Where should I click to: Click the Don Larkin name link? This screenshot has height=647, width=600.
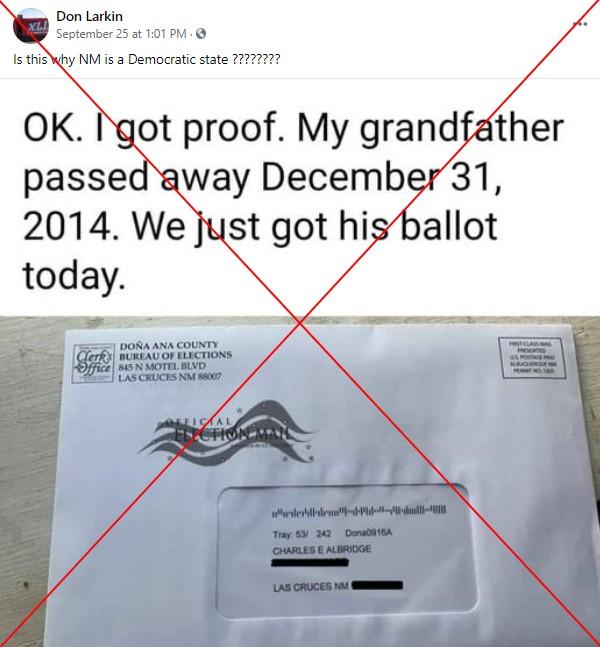point(90,16)
